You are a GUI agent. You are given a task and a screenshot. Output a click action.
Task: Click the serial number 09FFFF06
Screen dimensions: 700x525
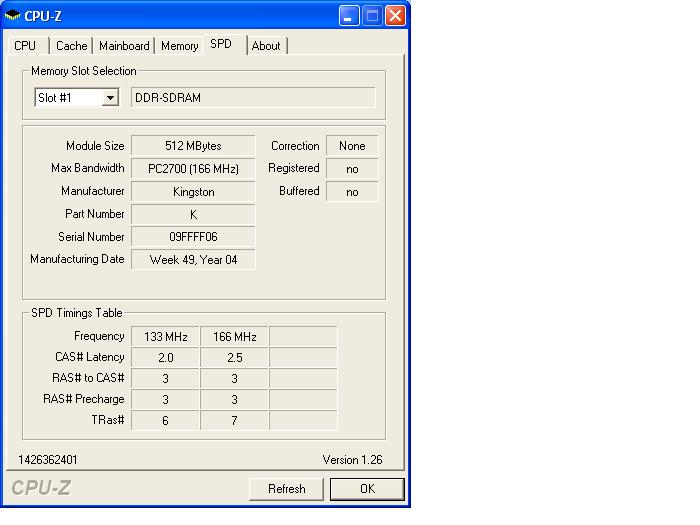tap(193, 237)
